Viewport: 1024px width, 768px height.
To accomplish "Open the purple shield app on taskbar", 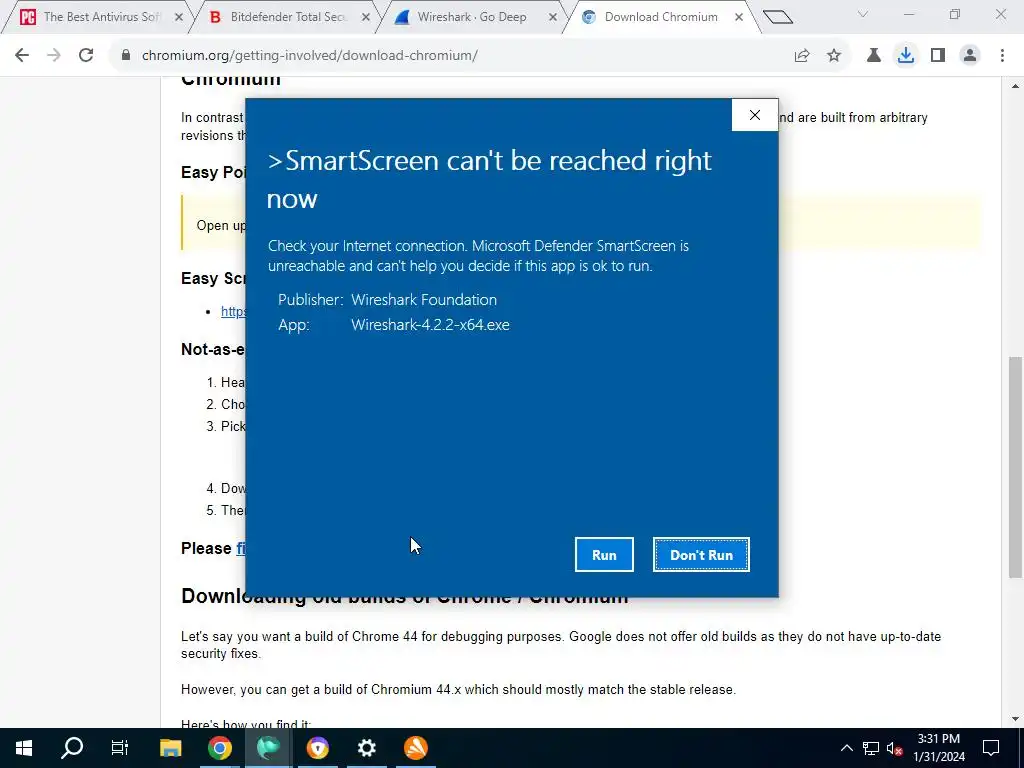I will point(317,748).
